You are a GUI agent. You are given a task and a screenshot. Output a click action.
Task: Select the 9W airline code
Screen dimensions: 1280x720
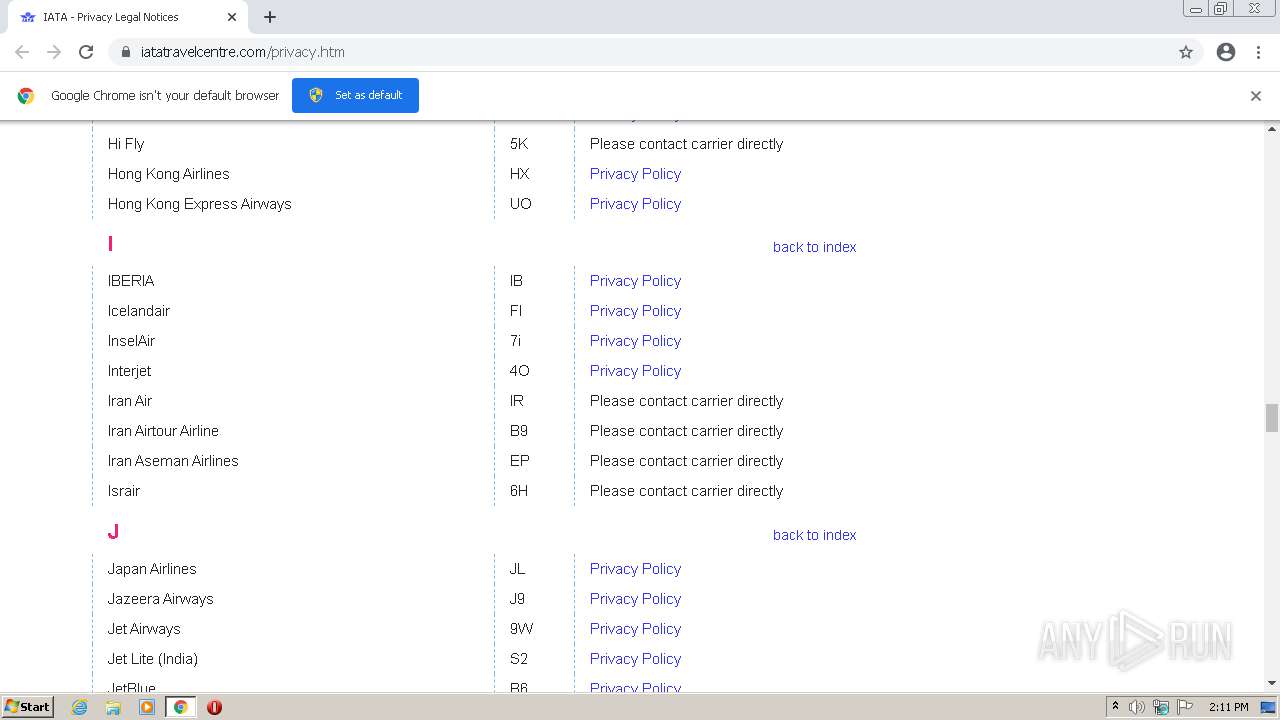[x=521, y=629]
